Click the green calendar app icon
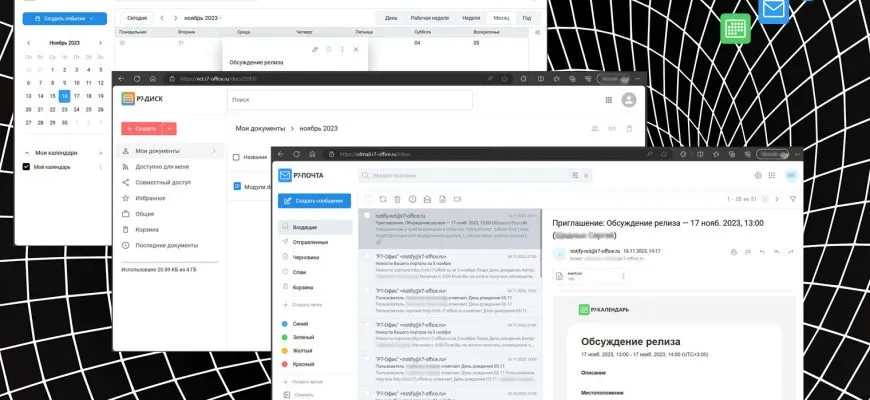Screen dimensions: 870x400 pos(736,28)
